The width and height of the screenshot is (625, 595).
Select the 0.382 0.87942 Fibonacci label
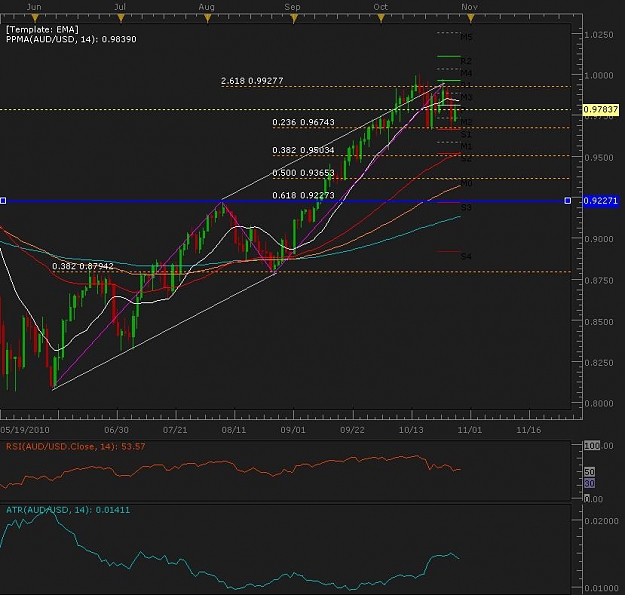[83, 266]
